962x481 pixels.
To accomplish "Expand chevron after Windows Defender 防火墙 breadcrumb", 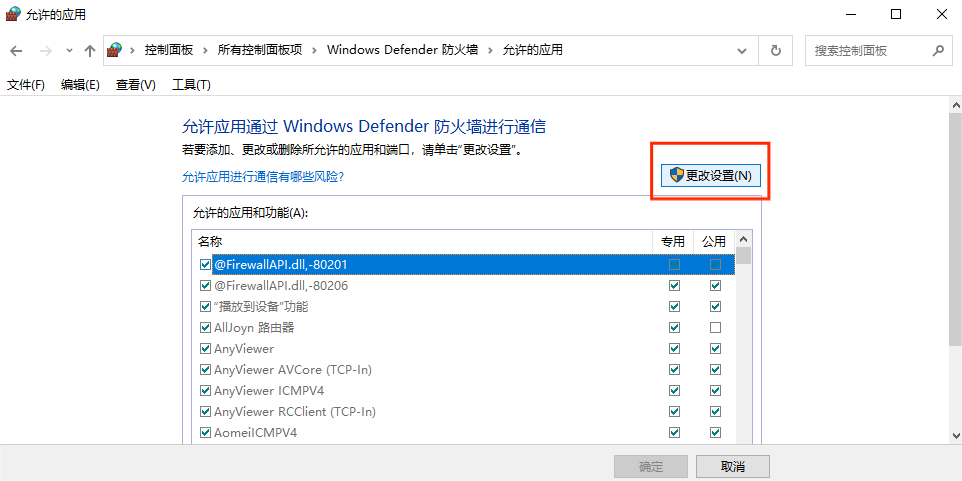I will click(490, 50).
